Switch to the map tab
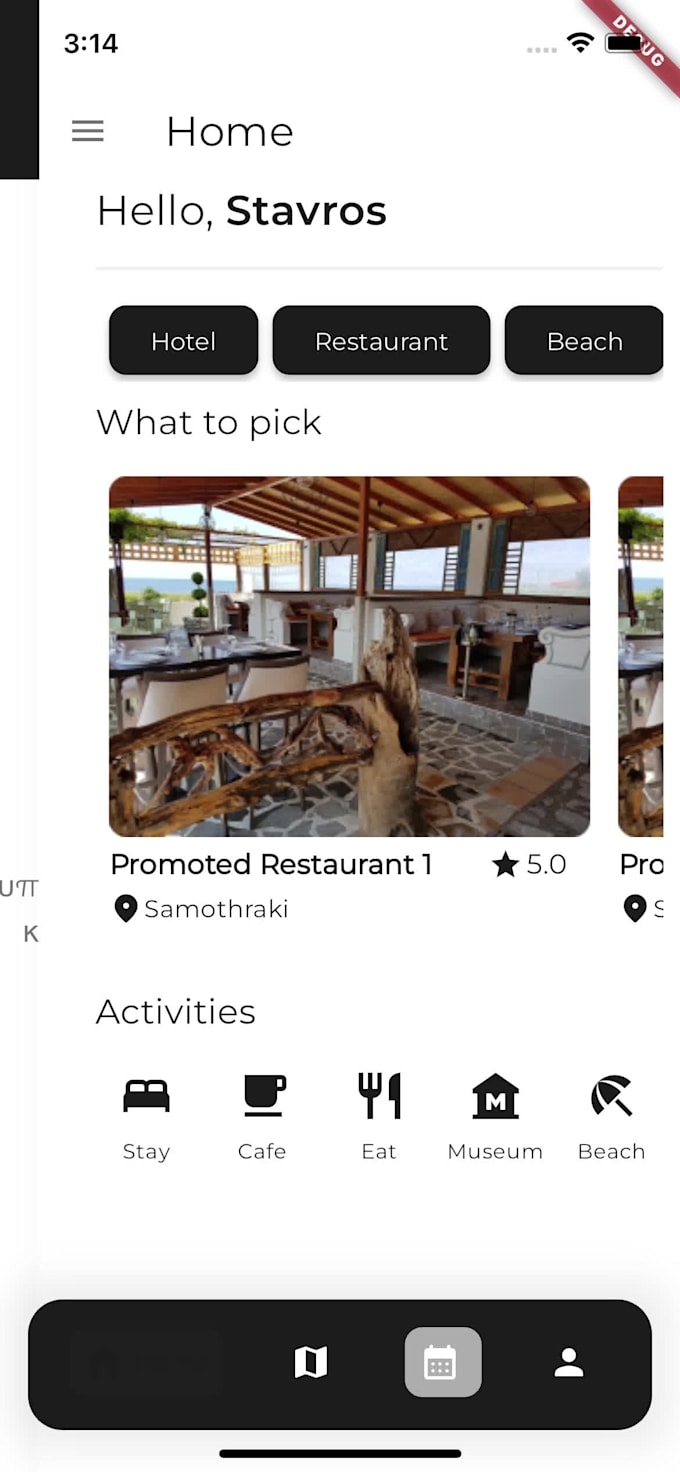This screenshot has width=680, height=1472. point(310,1362)
